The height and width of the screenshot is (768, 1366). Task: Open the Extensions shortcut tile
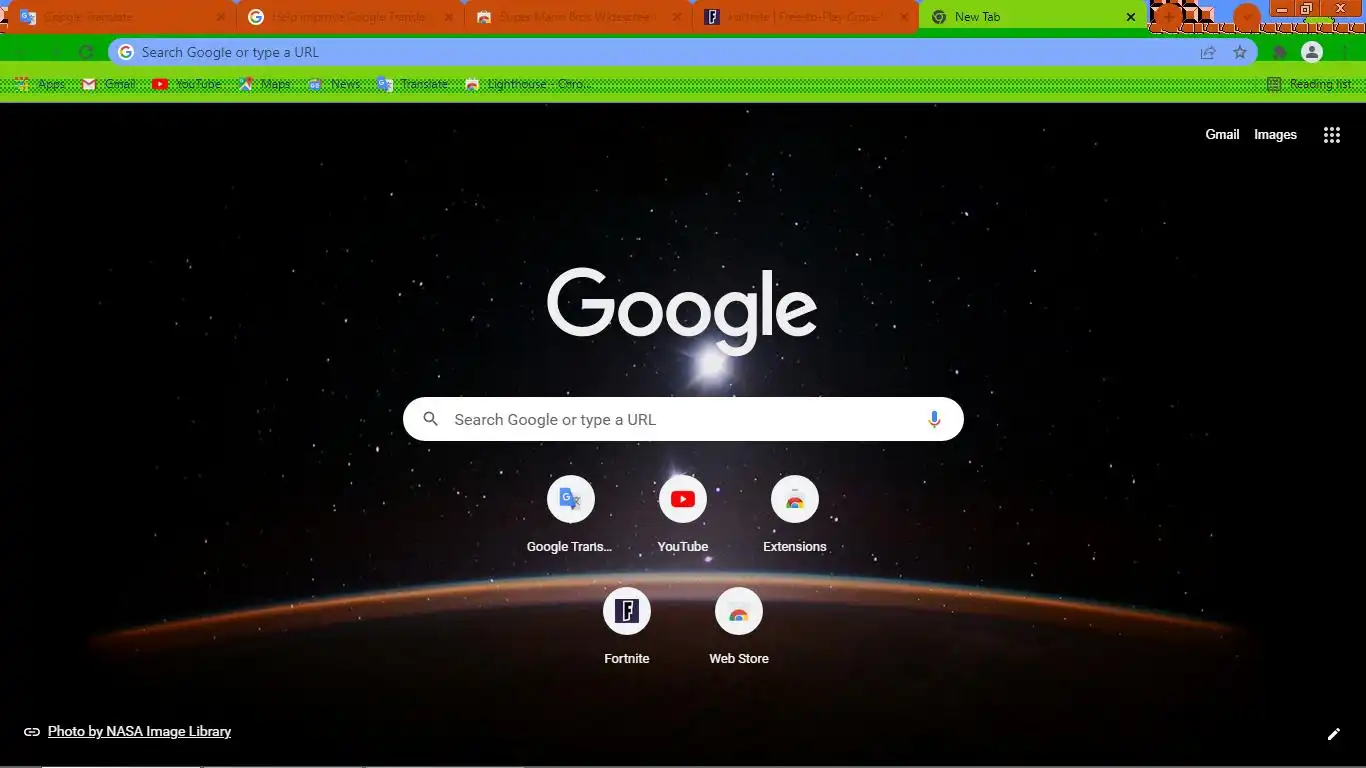click(x=795, y=515)
